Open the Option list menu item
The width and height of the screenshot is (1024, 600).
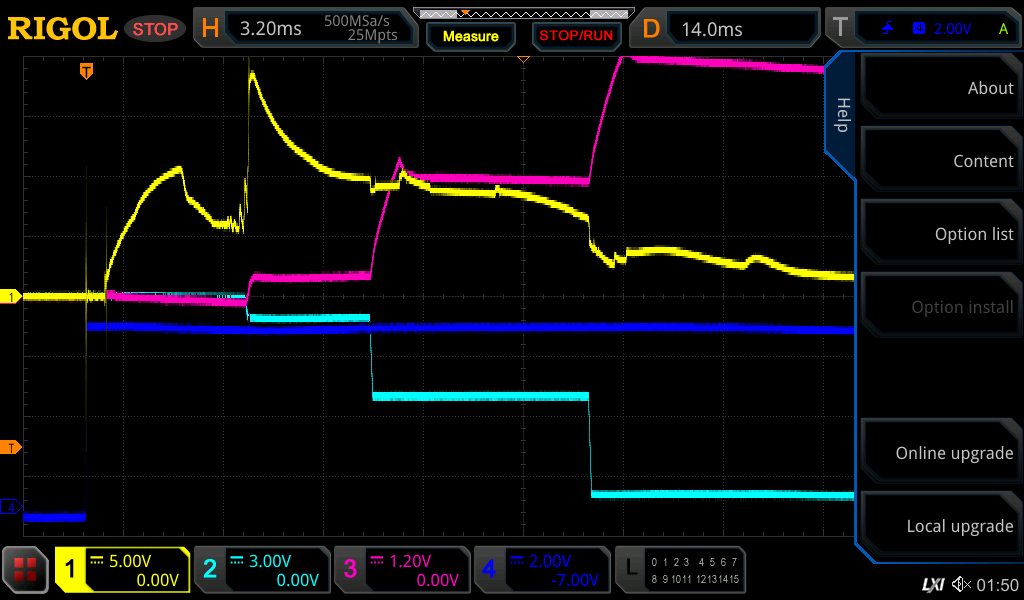940,234
